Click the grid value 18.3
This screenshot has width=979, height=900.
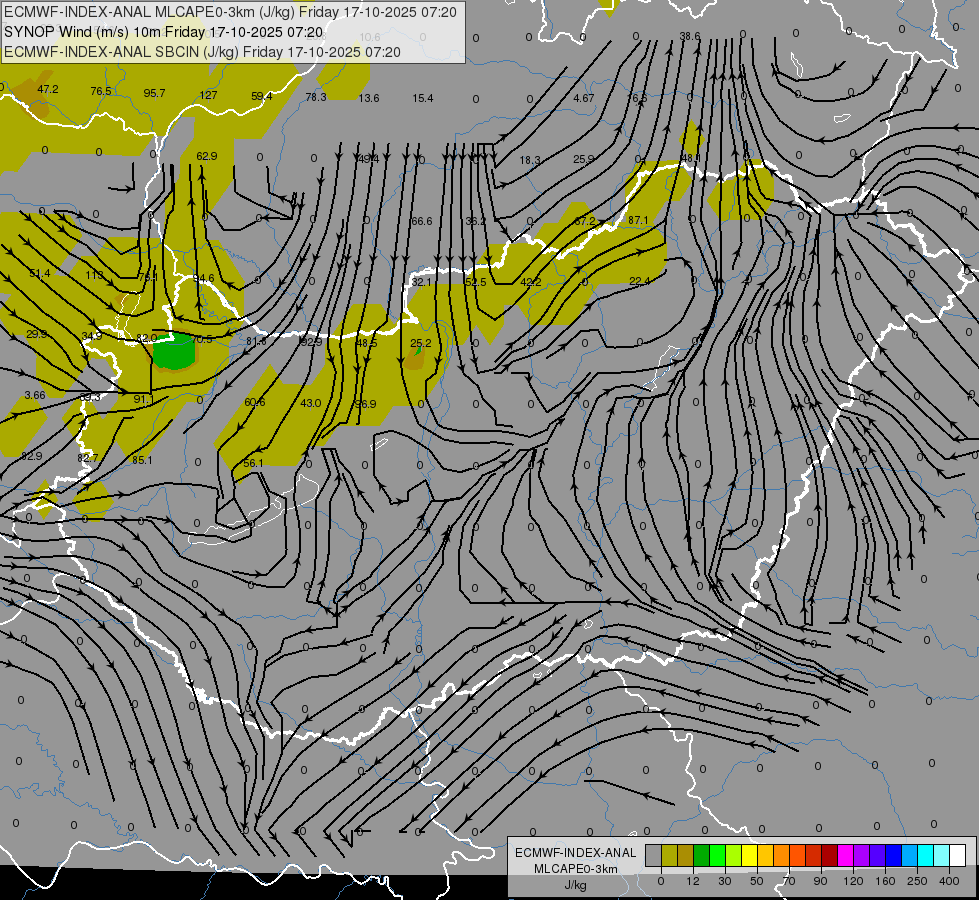(x=529, y=160)
